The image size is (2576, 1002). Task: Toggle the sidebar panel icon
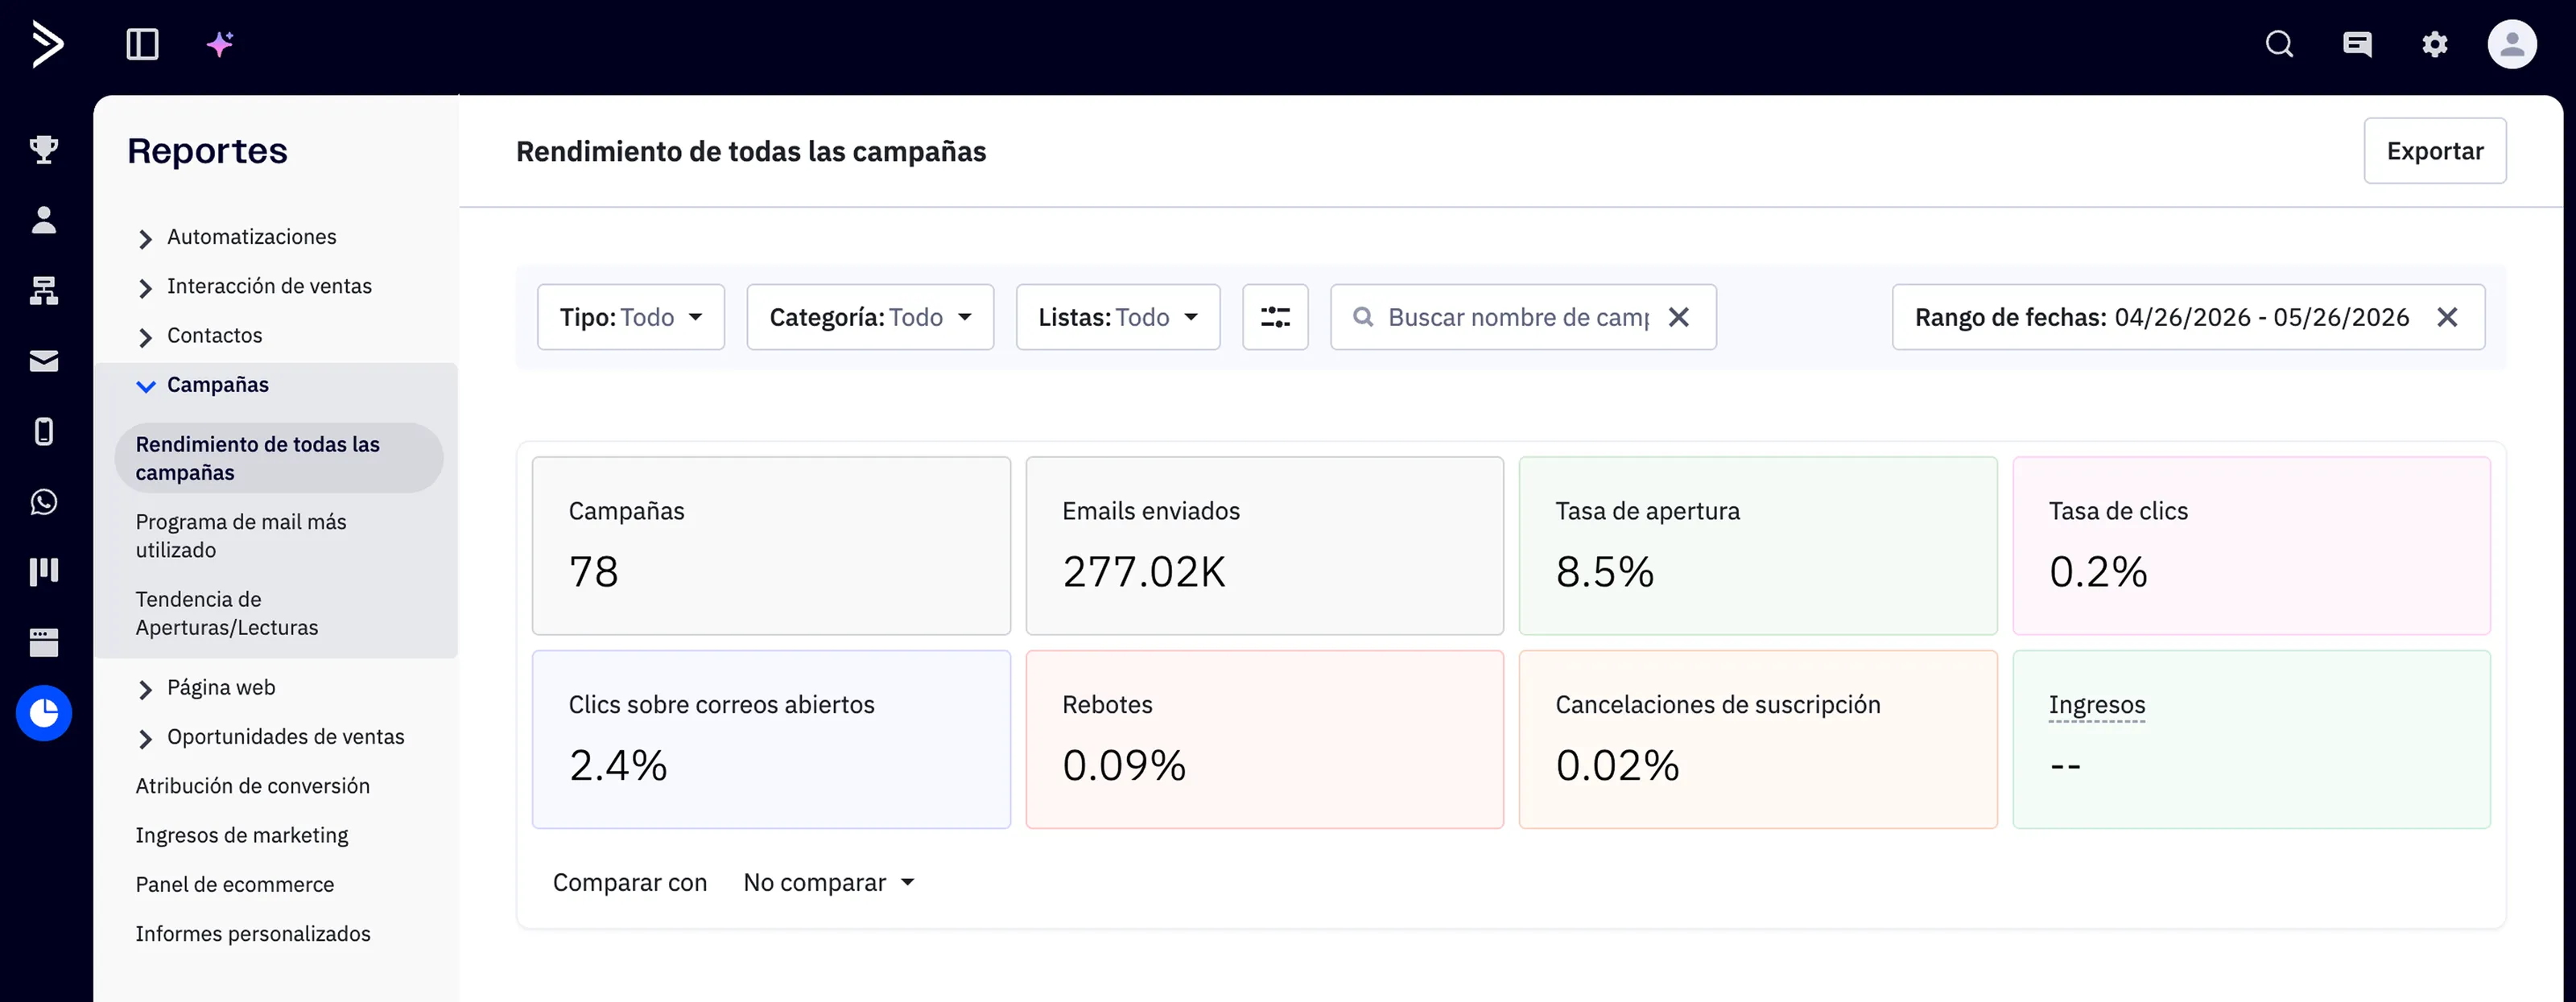pyautogui.click(x=142, y=44)
